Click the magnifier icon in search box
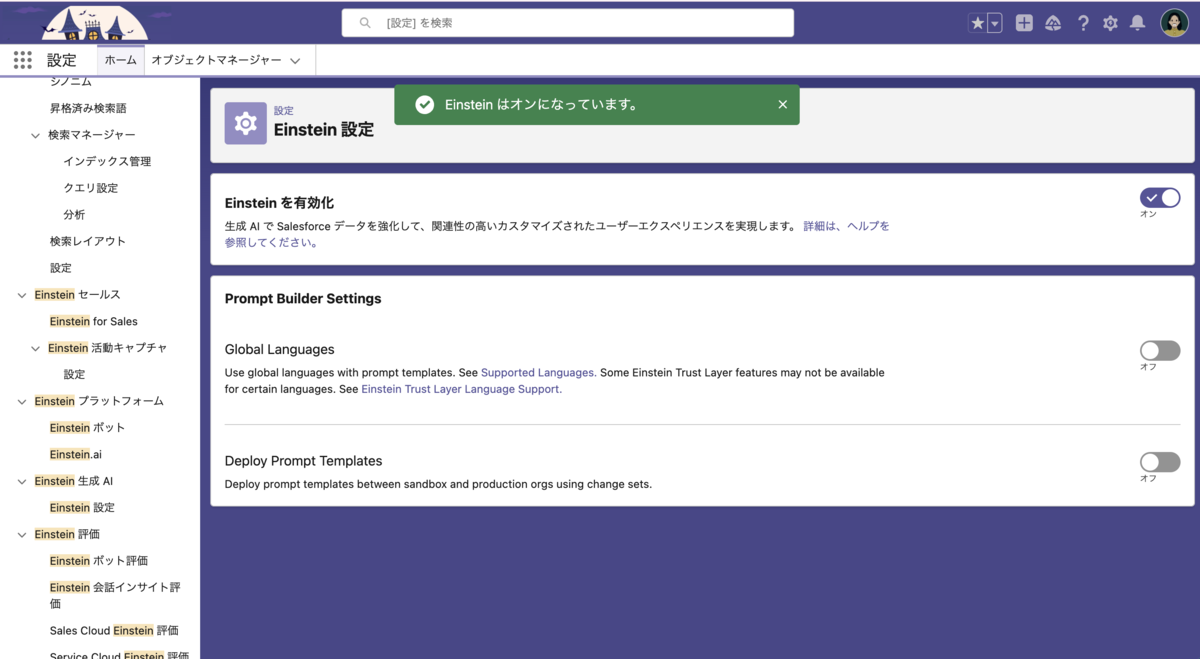Screen dimensions: 1200x659 pos(365,22)
